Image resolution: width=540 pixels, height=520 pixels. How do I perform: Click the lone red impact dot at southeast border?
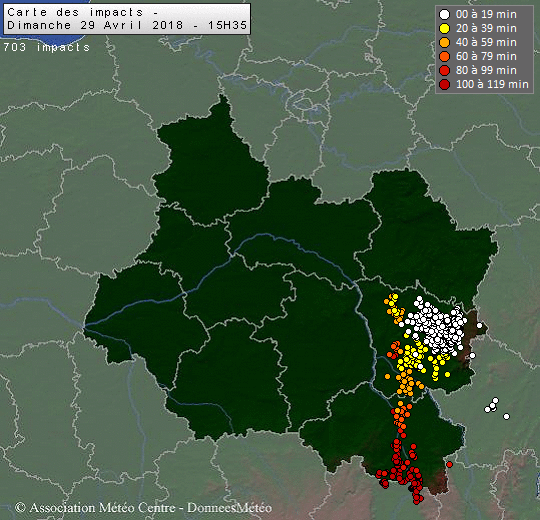tap(449, 465)
